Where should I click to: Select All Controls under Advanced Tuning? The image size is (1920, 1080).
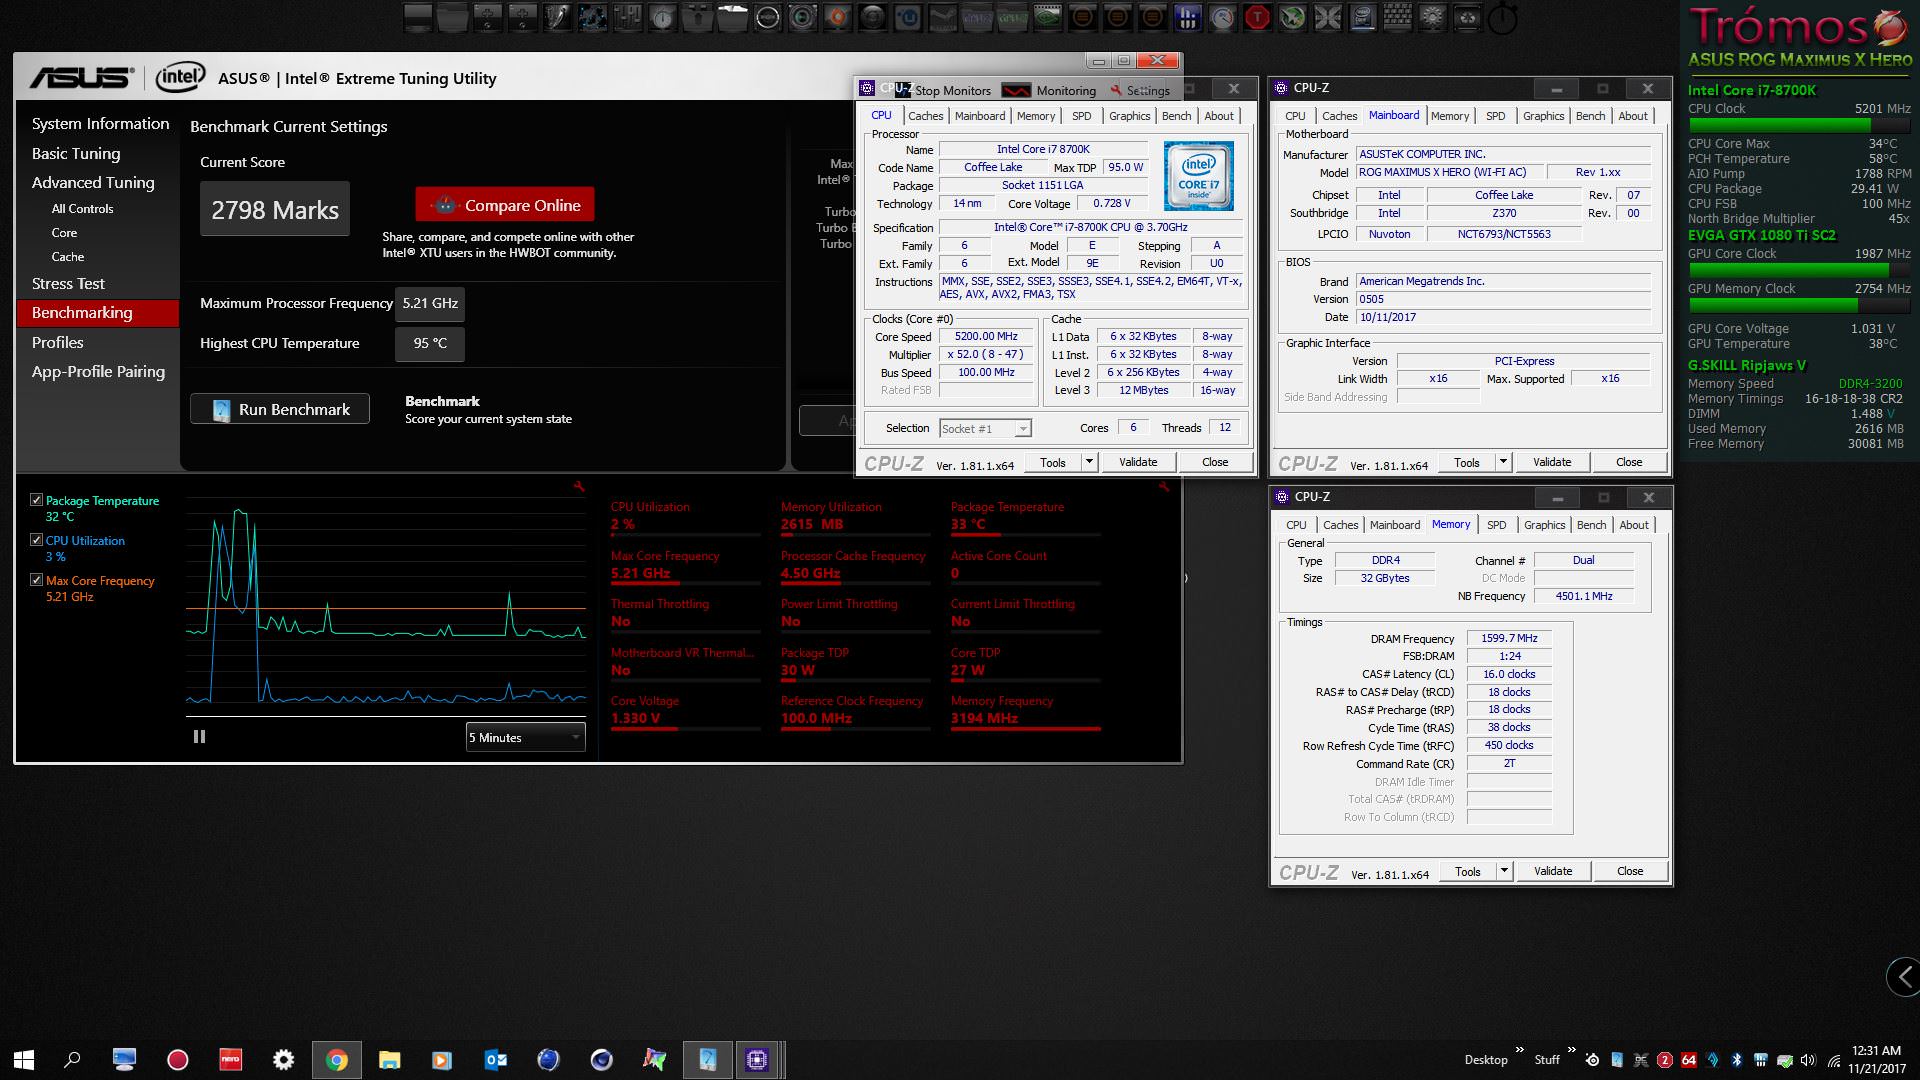[x=82, y=209]
